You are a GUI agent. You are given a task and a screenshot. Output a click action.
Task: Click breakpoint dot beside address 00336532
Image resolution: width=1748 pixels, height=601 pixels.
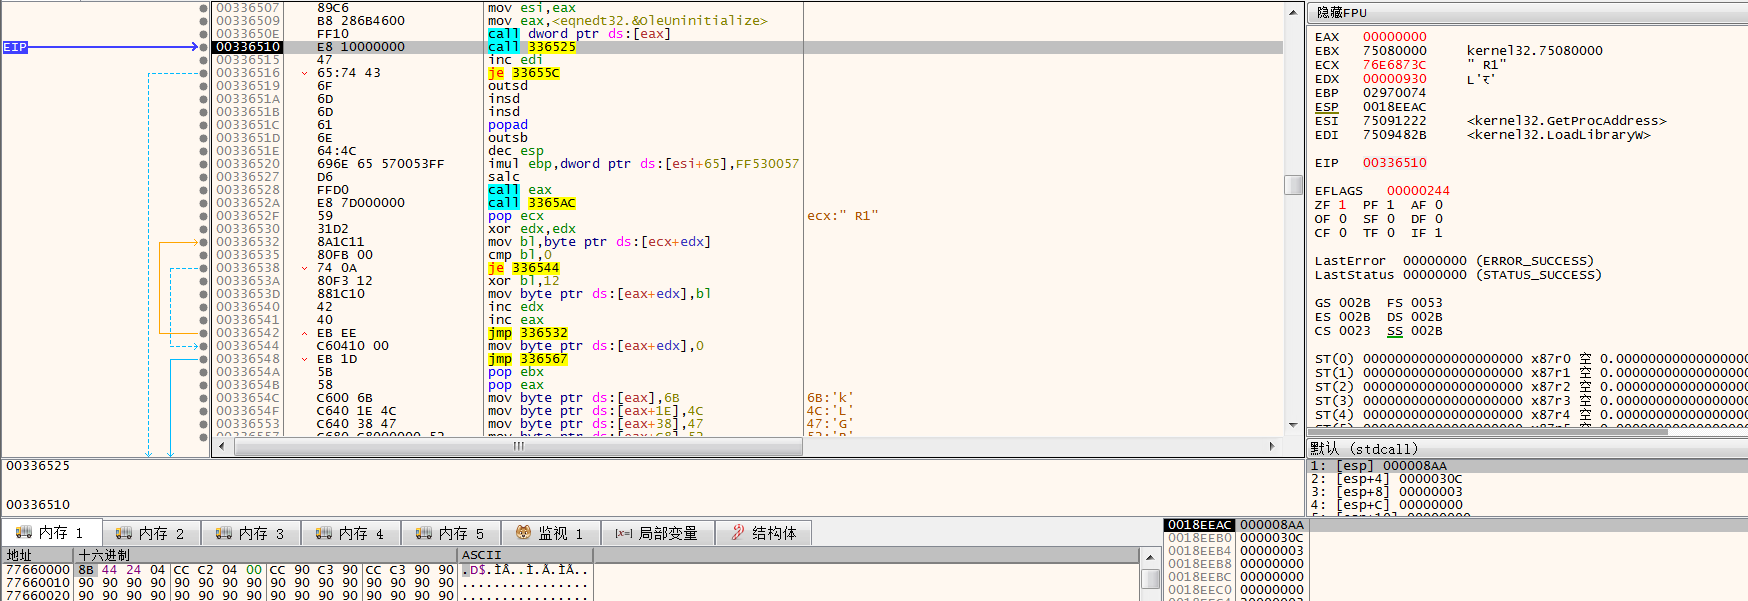(x=204, y=242)
